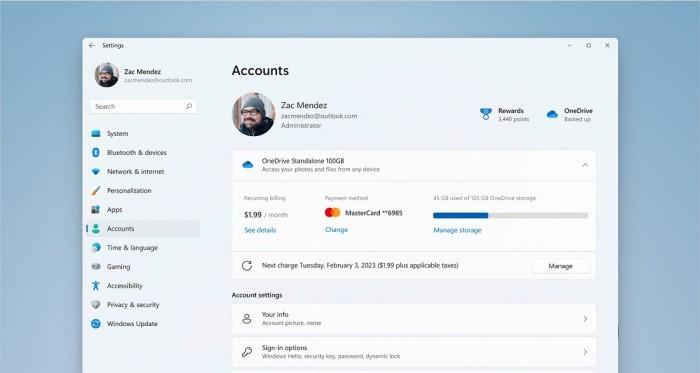This screenshot has height=373, width=700.
Task: Click the Rewards 3,440 points label
Action: coord(513,115)
